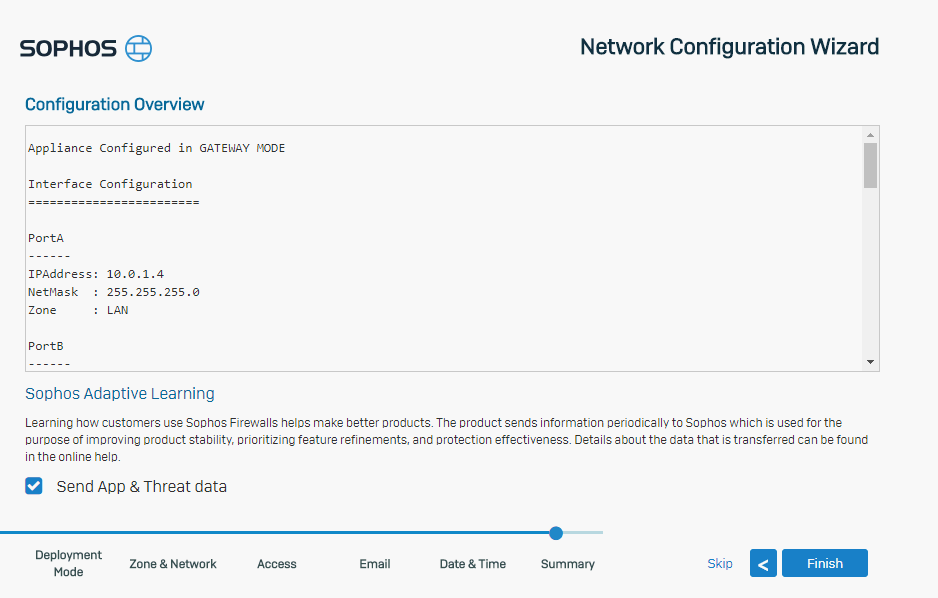Jump to the Deployment Mode step
The height and width of the screenshot is (598, 938).
click(68, 563)
